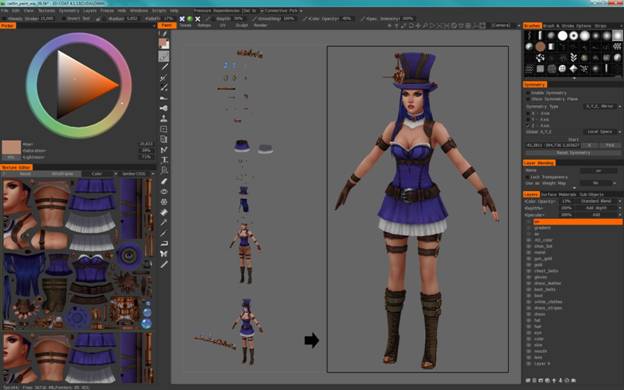Select the solid white circle brush alpha
The image size is (624, 390).
click(562, 36)
